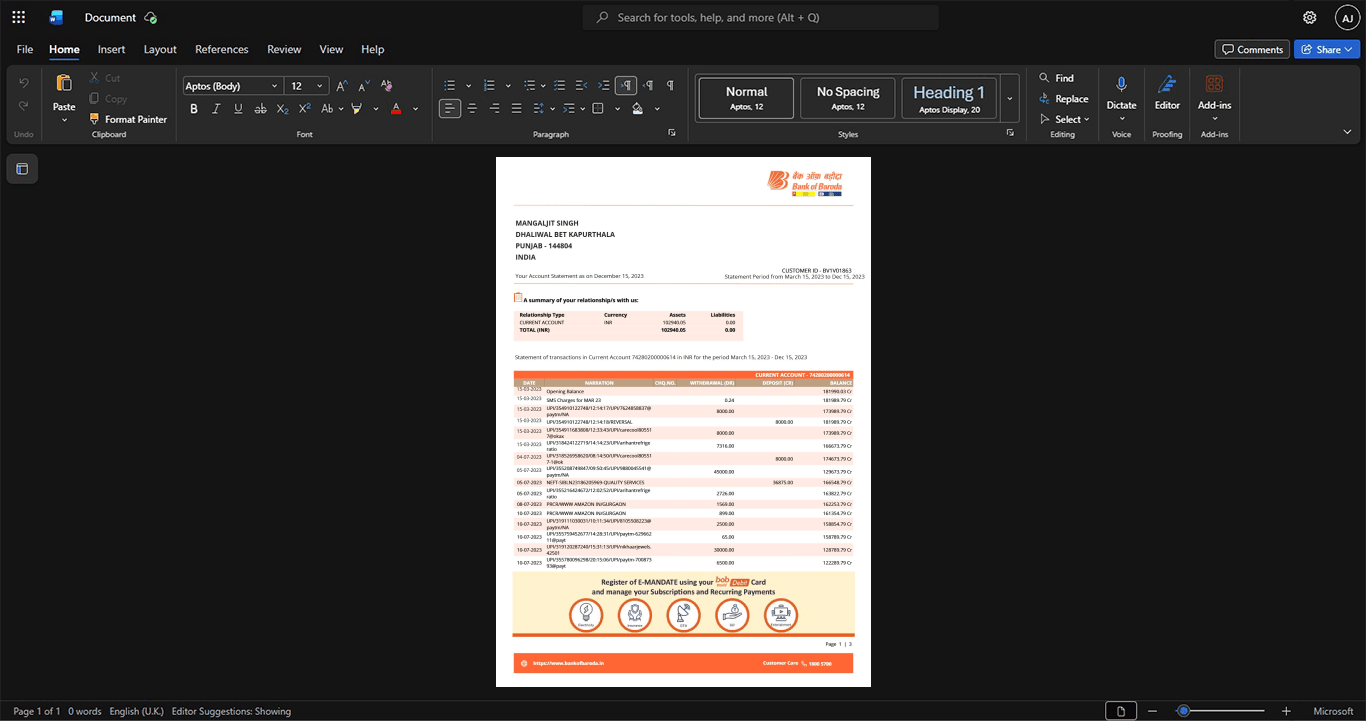
Task: Apply red font color swatch
Action: (396, 108)
